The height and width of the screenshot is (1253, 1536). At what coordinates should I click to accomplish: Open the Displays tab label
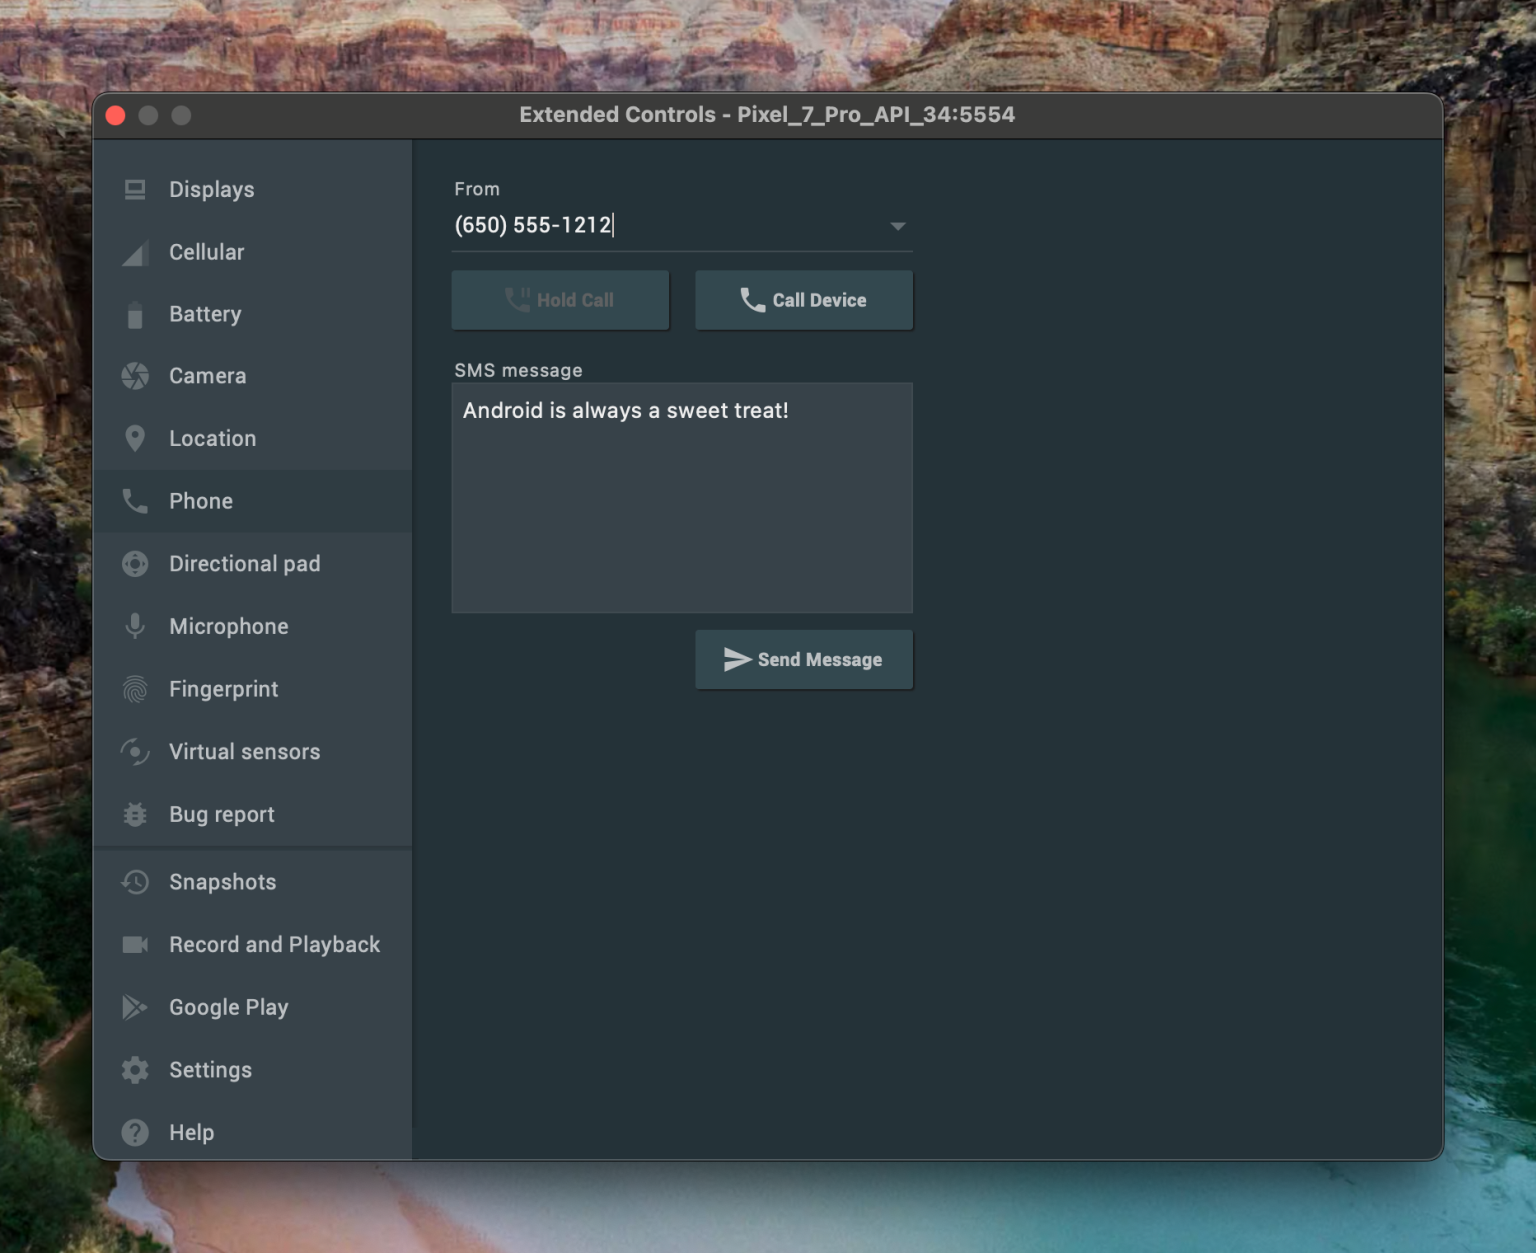point(212,189)
